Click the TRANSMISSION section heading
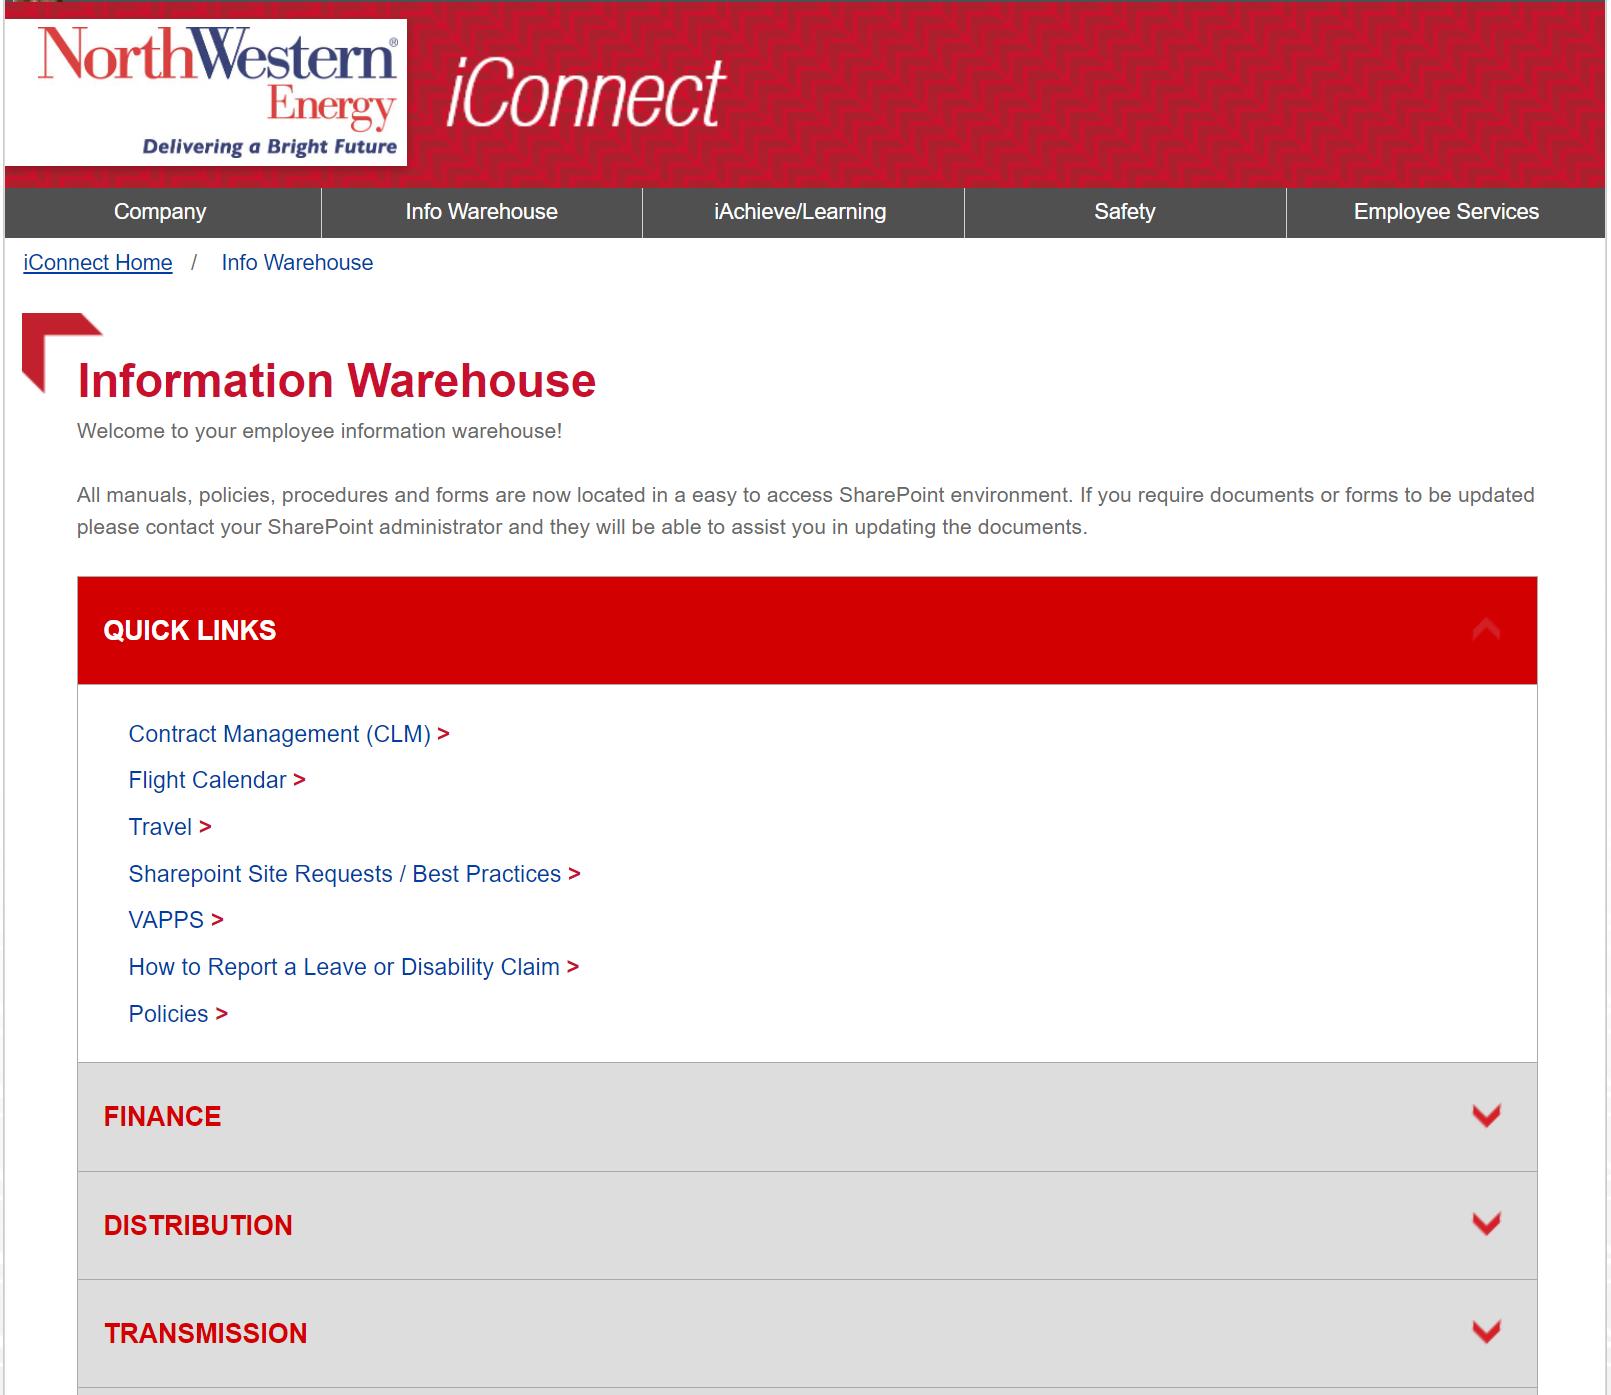Viewport: 1611px width, 1395px height. click(x=205, y=1333)
